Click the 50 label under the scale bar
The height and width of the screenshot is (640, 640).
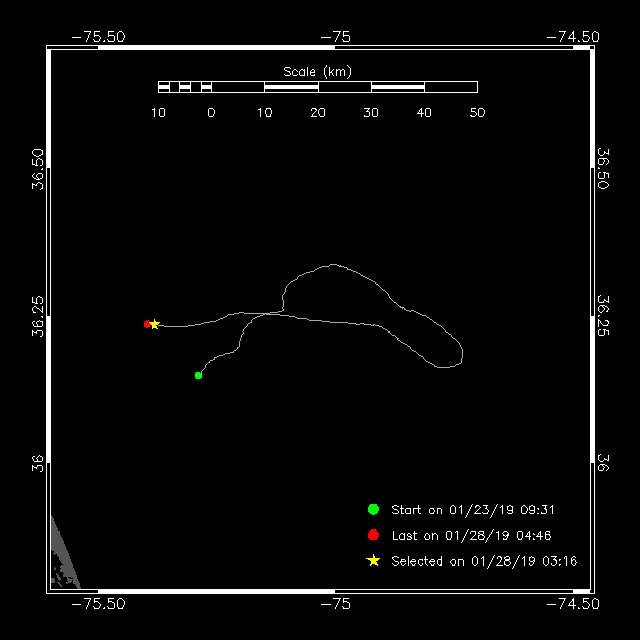click(477, 113)
